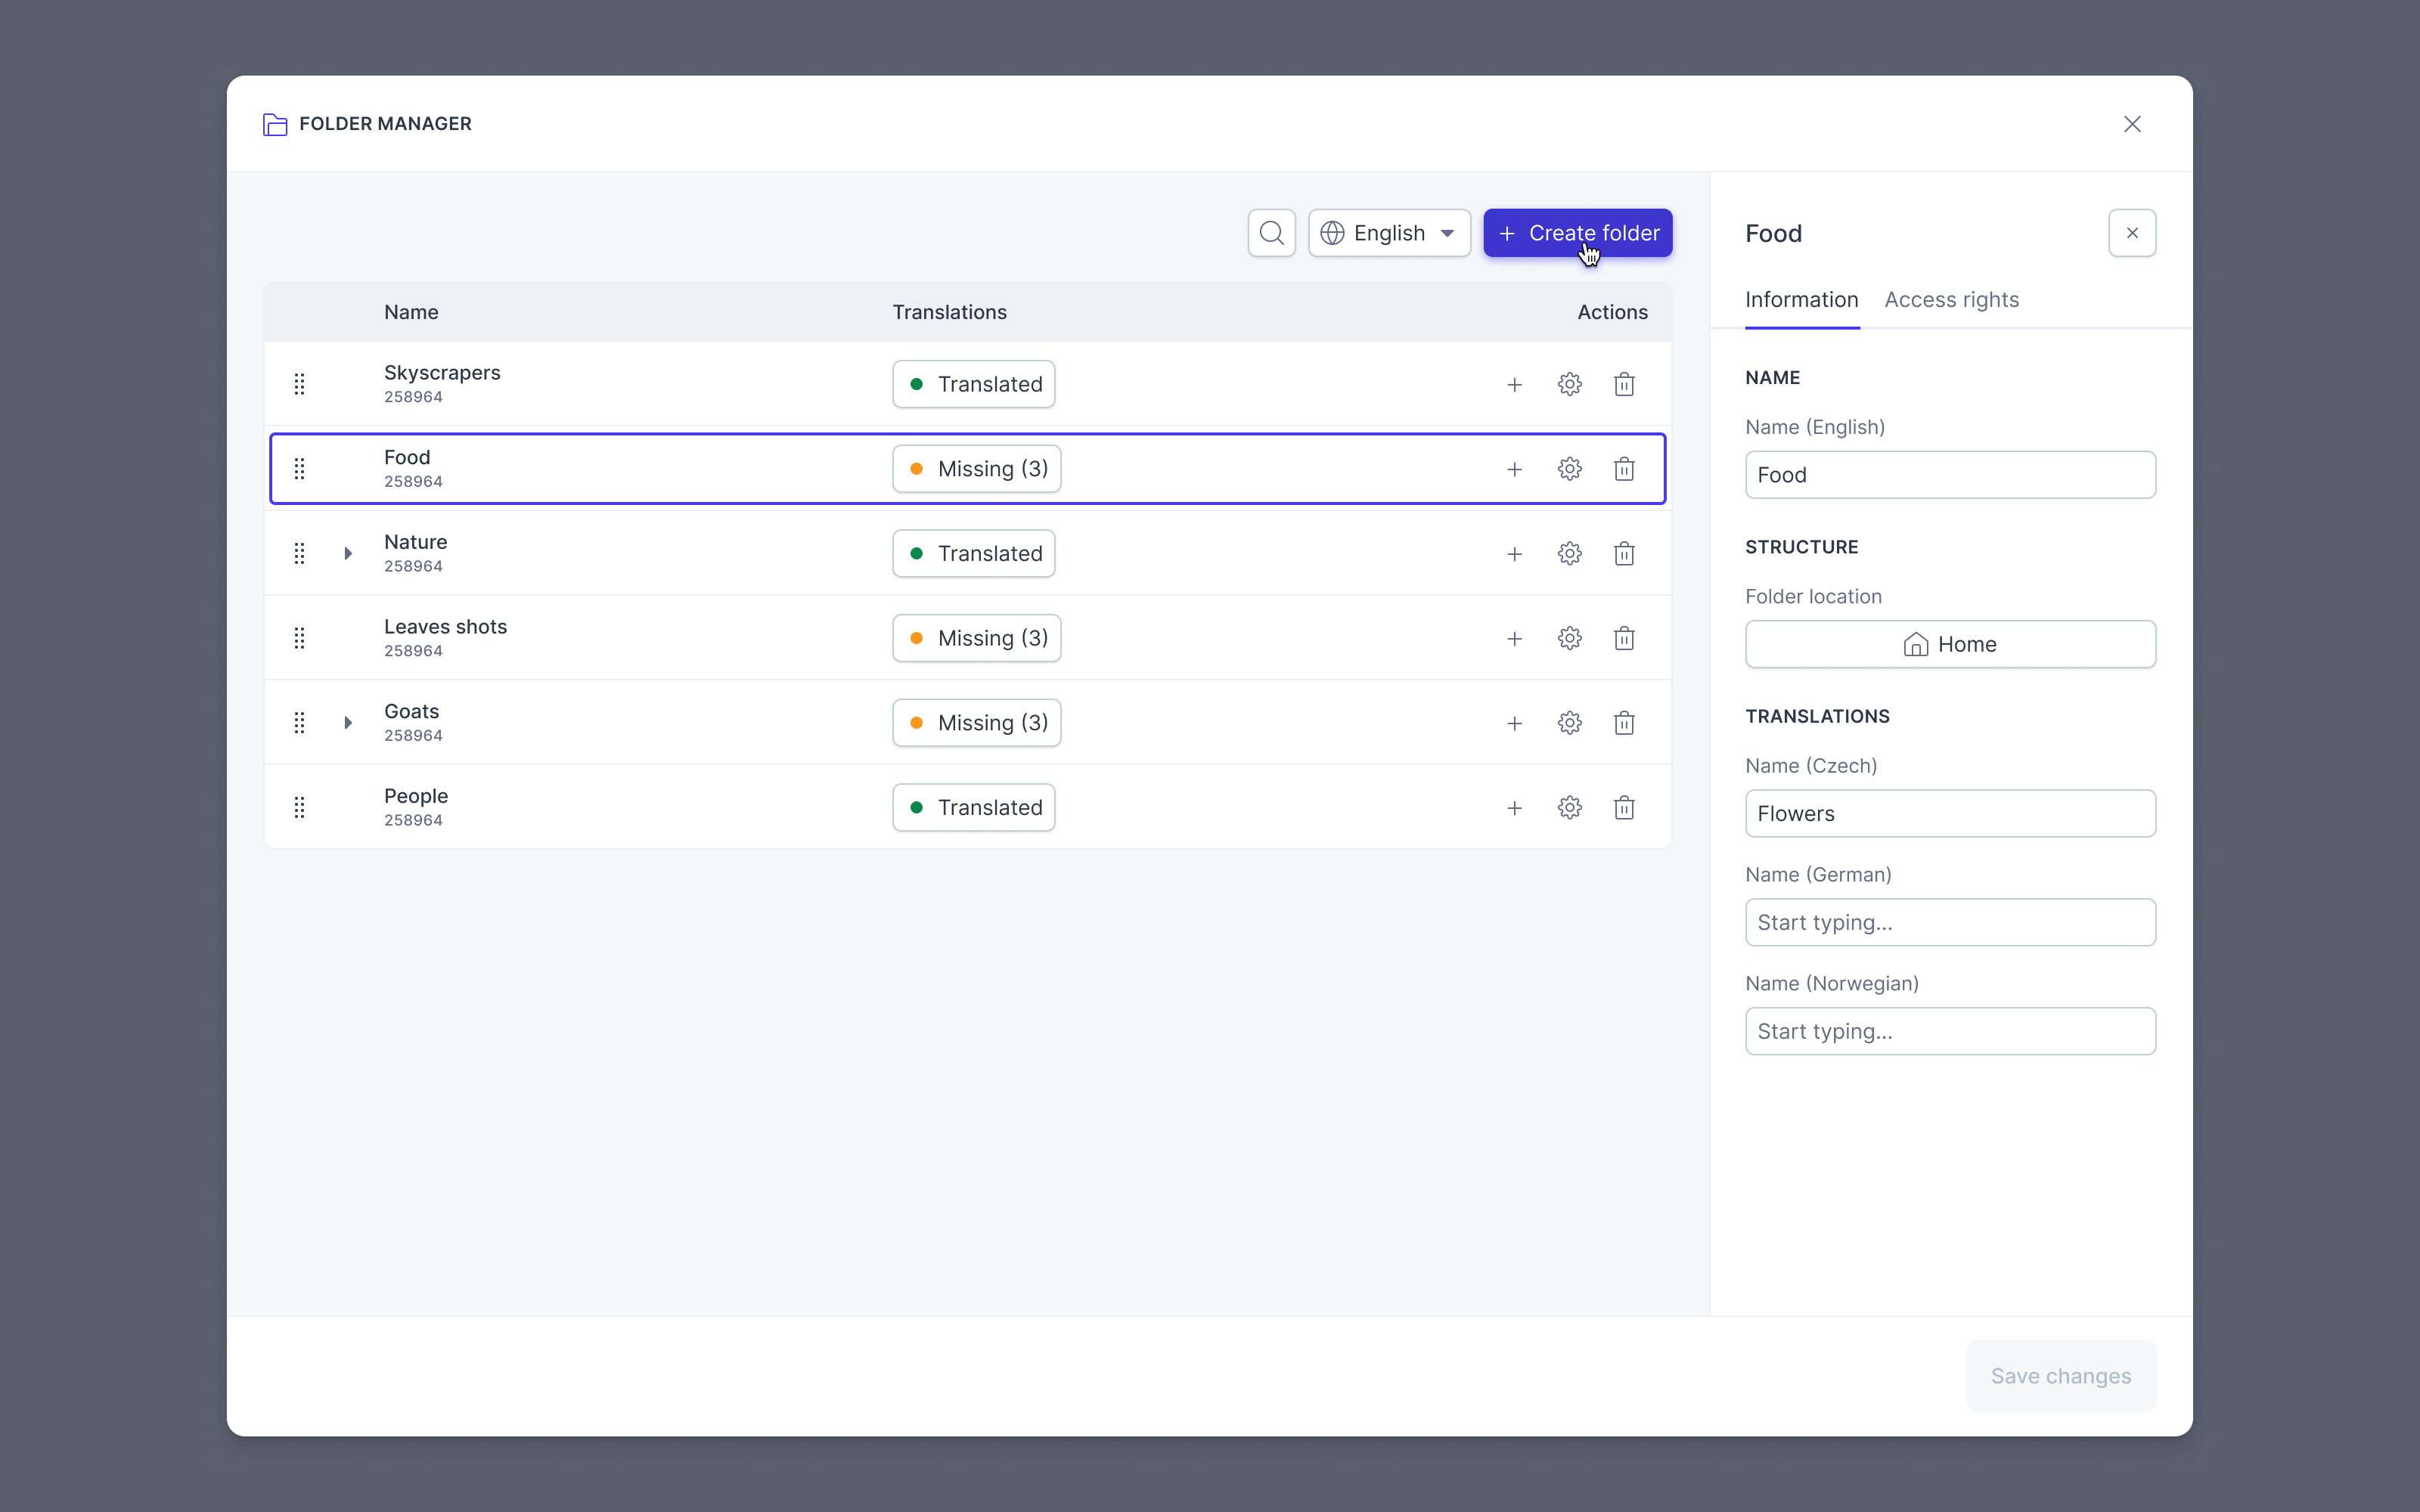
Task: Click the drag handle on the Food row
Action: [x=299, y=468]
